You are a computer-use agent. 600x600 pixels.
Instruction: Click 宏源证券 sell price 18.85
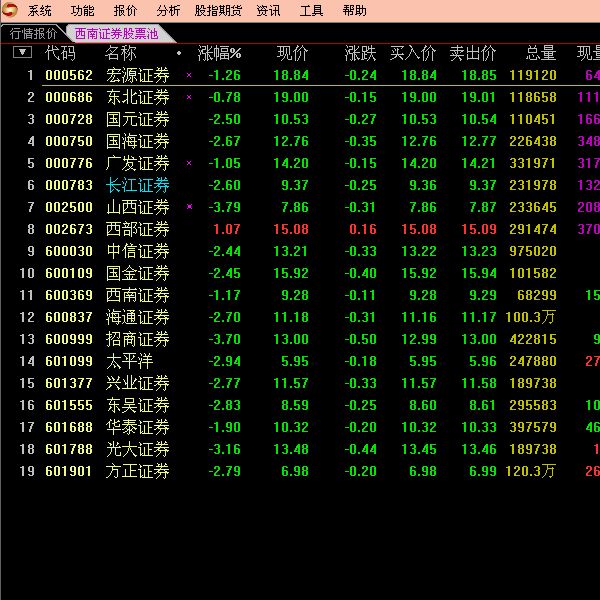(x=479, y=75)
